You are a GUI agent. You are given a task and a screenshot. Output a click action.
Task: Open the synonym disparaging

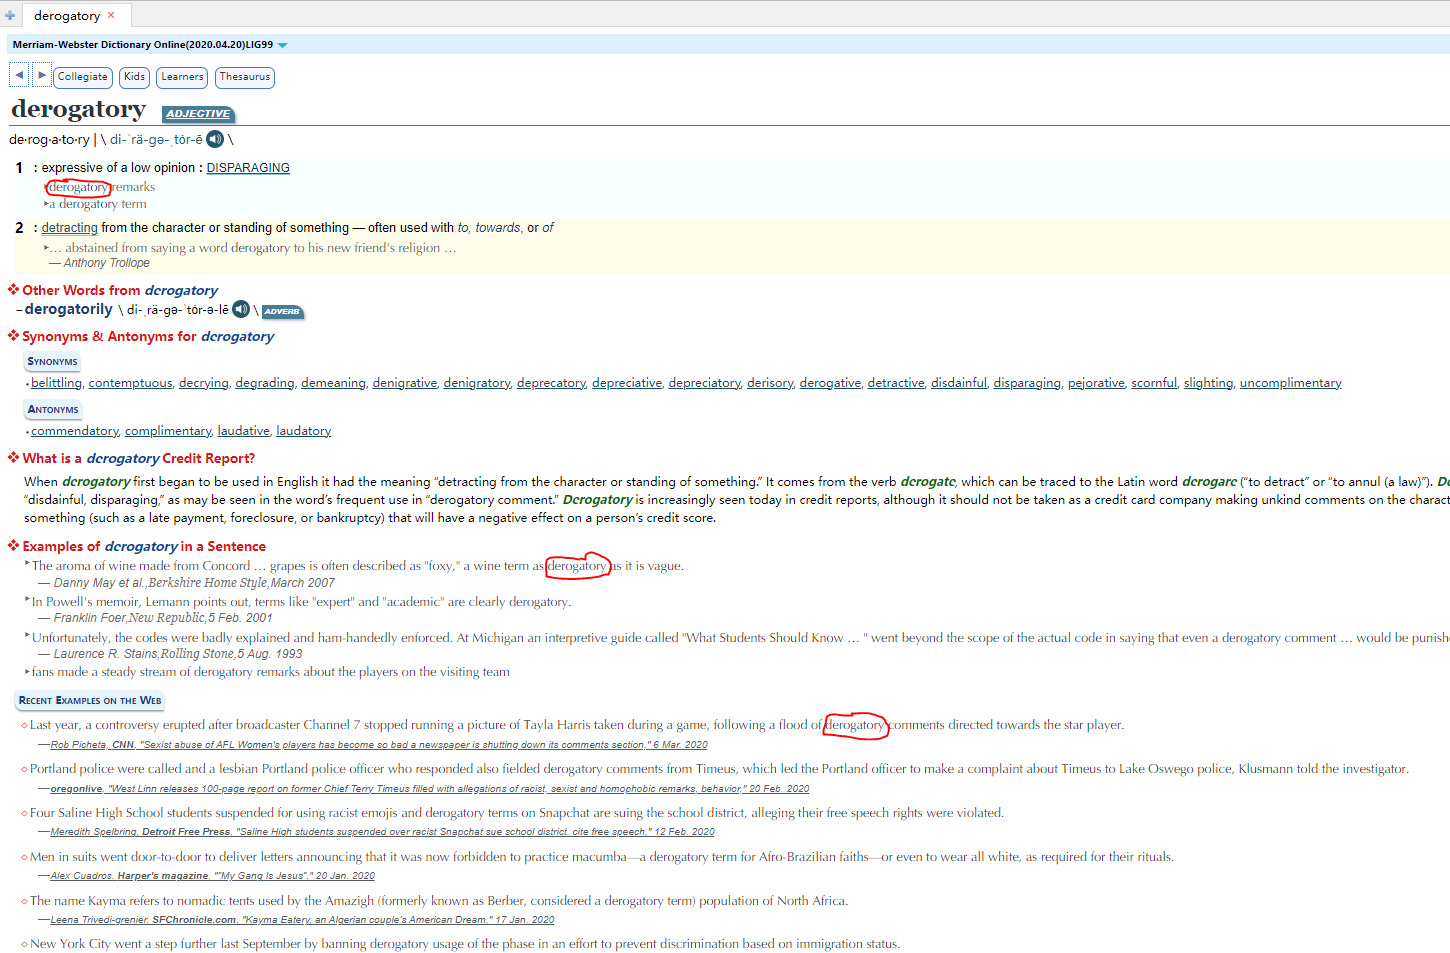coord(1027,383)
